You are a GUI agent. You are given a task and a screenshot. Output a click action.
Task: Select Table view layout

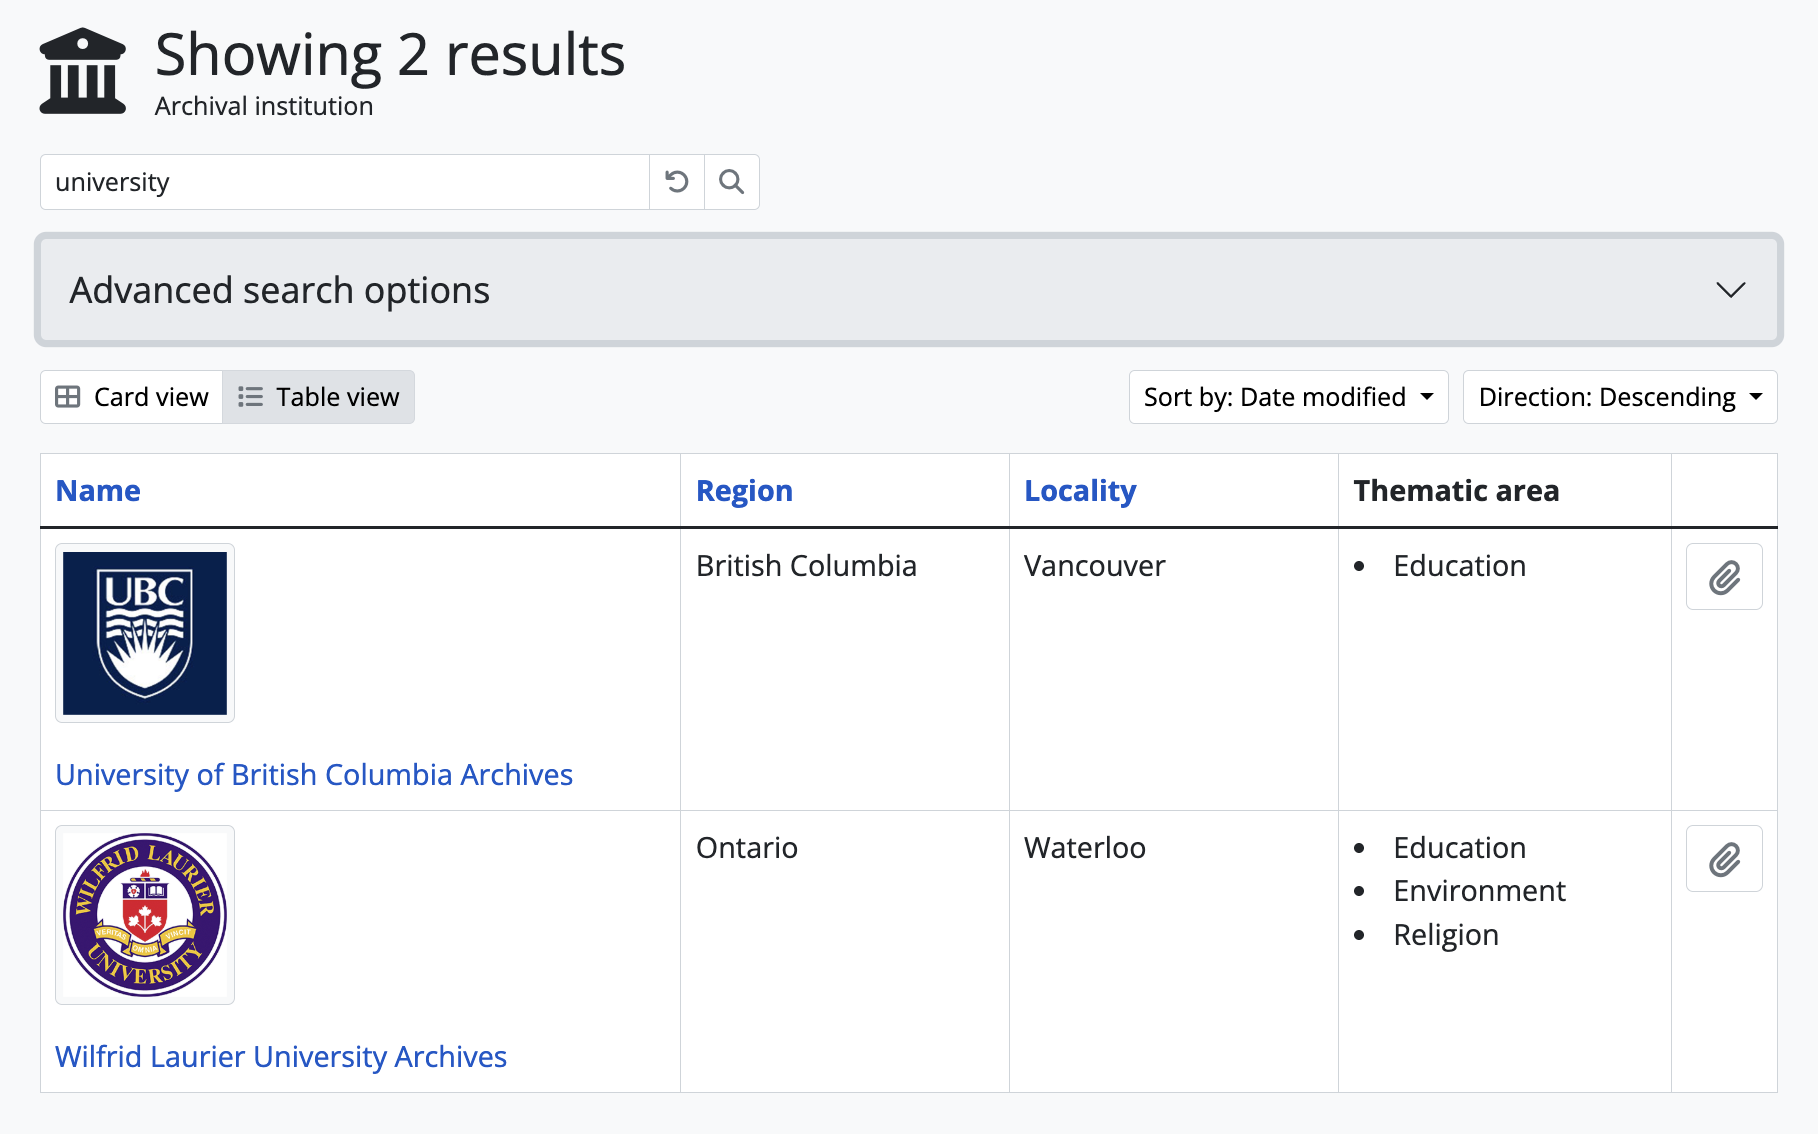tap(318, 397)
